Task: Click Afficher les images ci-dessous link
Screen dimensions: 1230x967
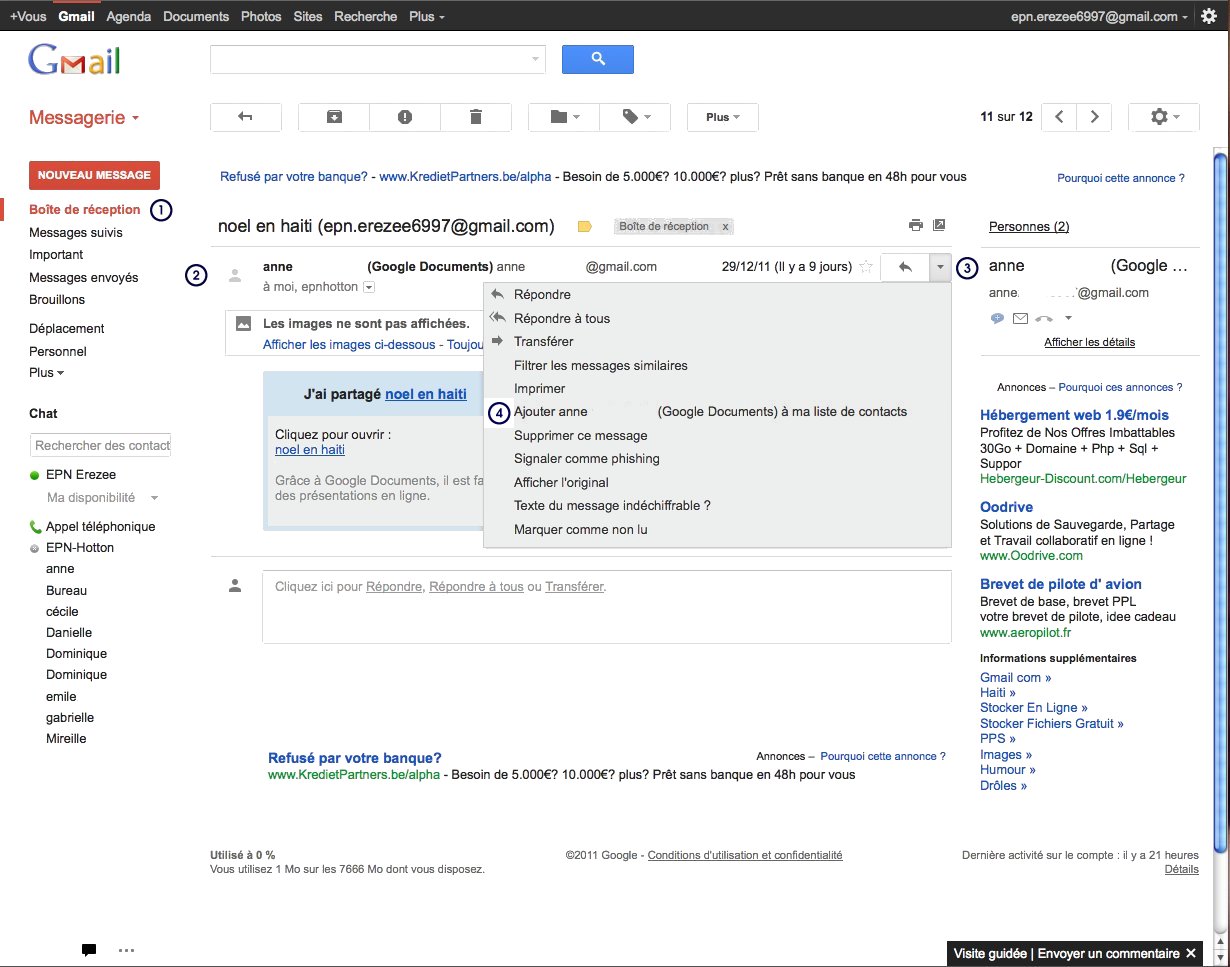Action: (349, 344)
